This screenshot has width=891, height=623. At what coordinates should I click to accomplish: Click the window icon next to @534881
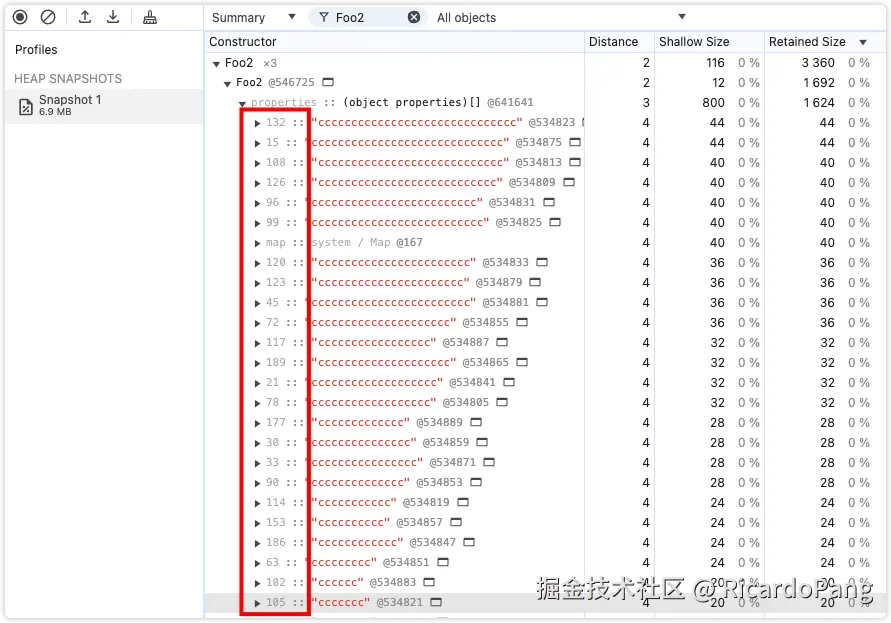[542, 302]
